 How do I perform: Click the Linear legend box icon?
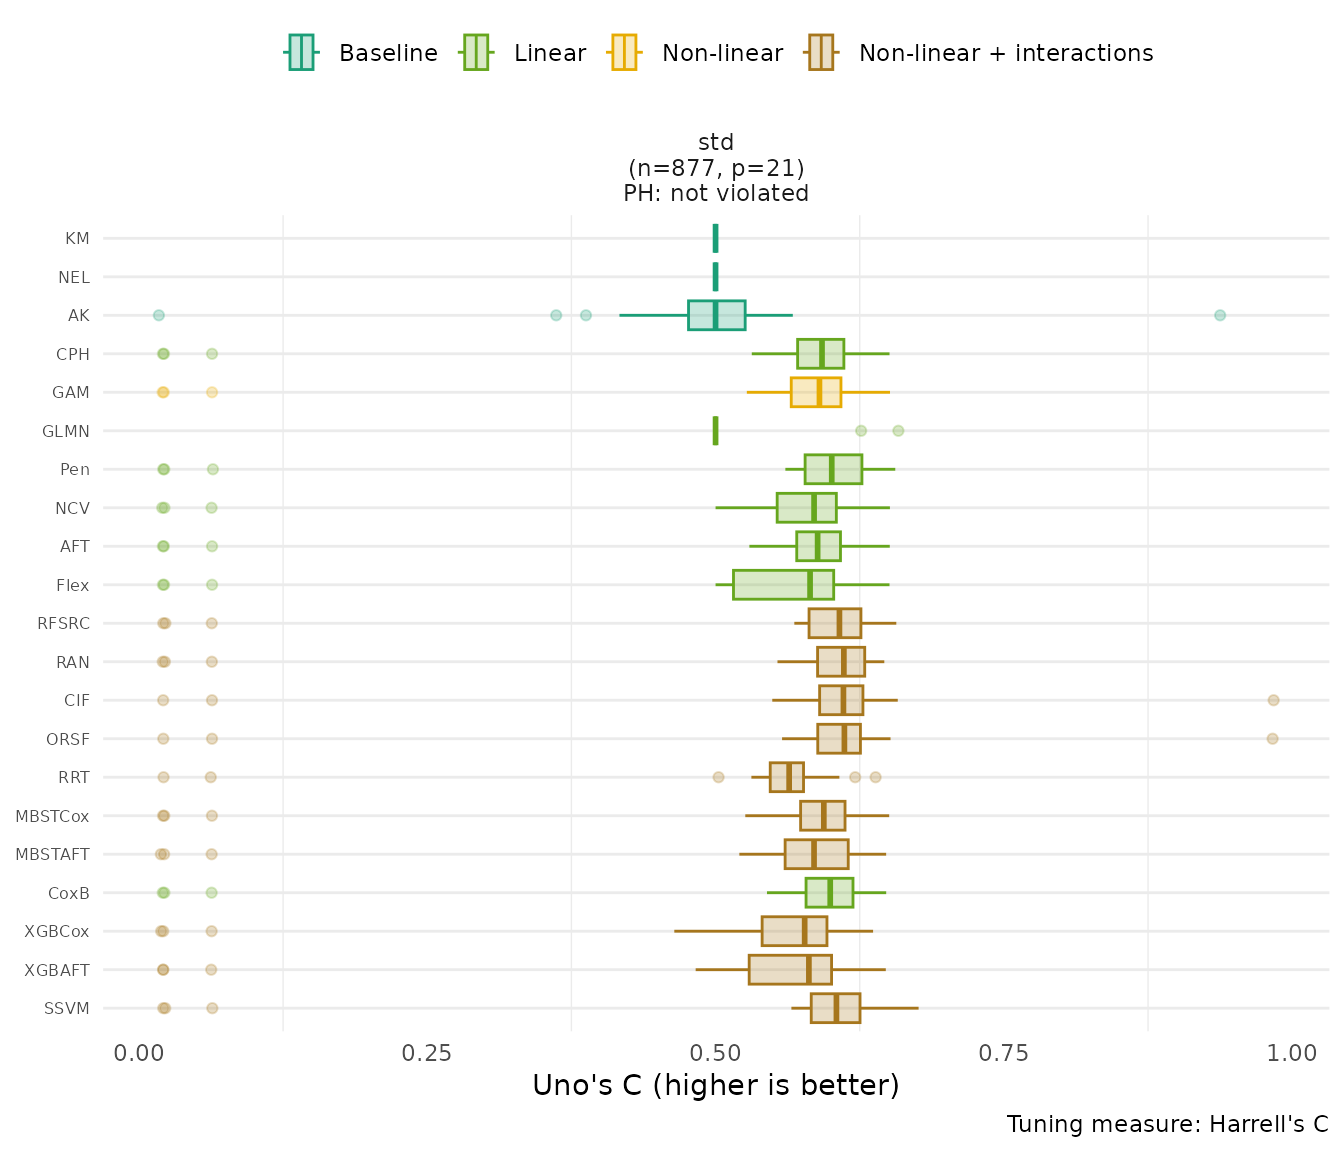coord(475,53)
